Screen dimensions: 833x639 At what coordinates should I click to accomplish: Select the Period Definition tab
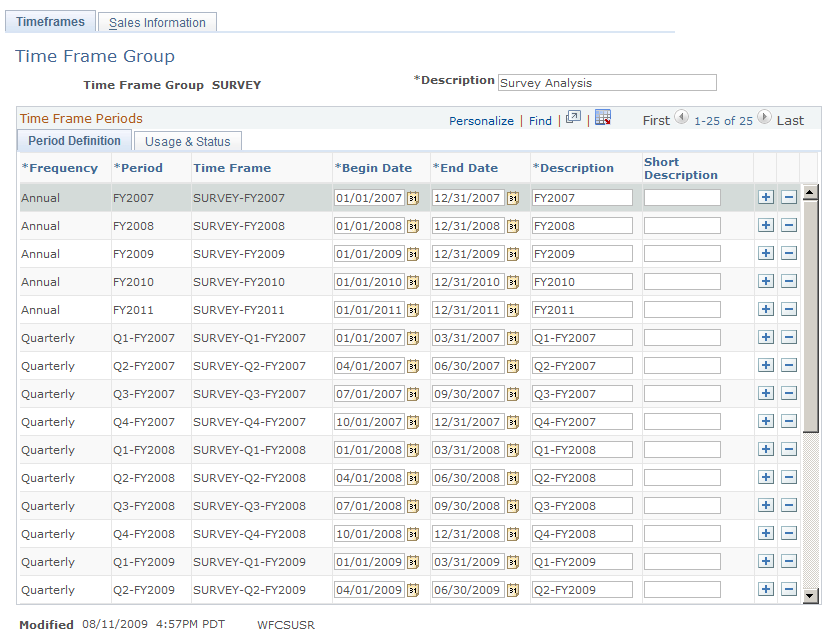point(74,141)
